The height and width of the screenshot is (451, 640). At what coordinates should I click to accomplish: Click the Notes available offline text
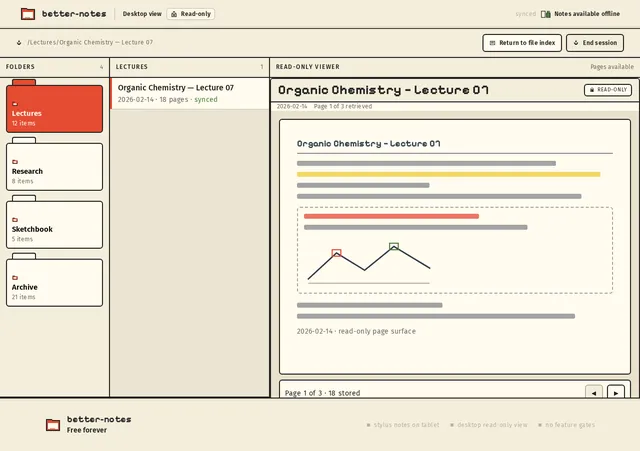[587, 14]
